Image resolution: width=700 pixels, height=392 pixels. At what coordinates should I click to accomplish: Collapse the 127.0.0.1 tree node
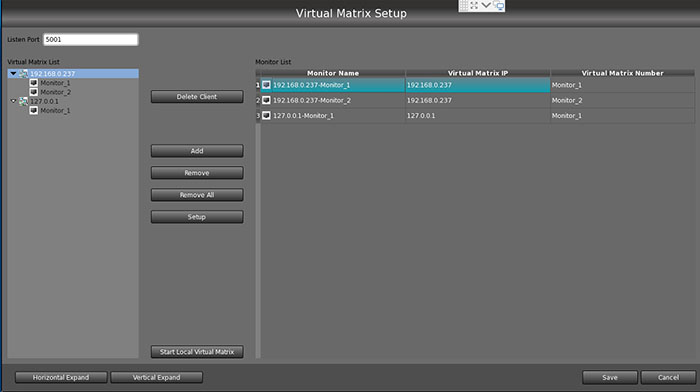coord(13,101)
